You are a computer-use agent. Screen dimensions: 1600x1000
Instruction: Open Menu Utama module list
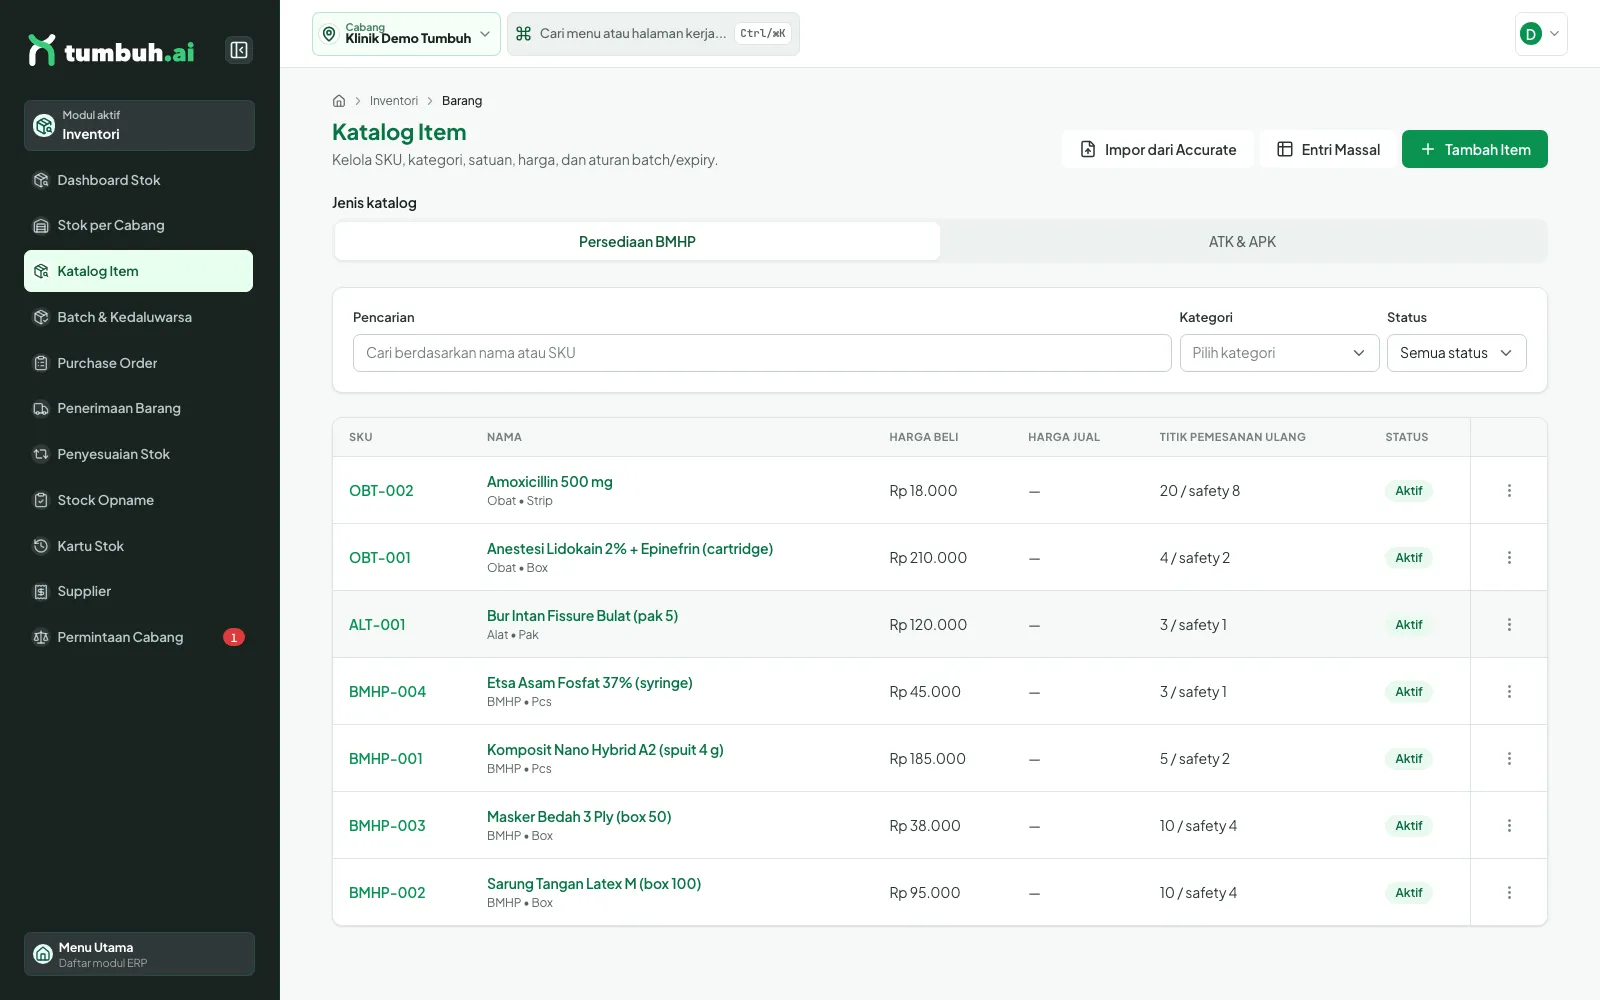point(139,954)
